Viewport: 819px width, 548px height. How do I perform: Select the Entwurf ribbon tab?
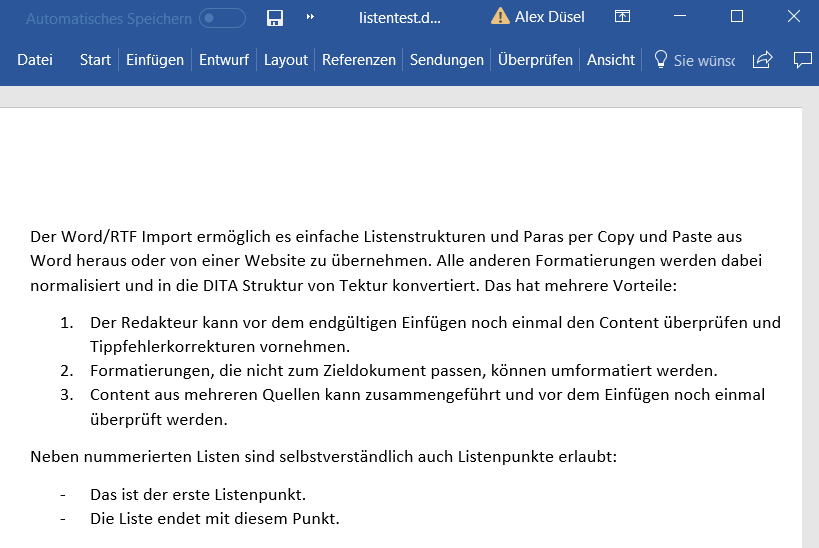[x=224, y=60]
